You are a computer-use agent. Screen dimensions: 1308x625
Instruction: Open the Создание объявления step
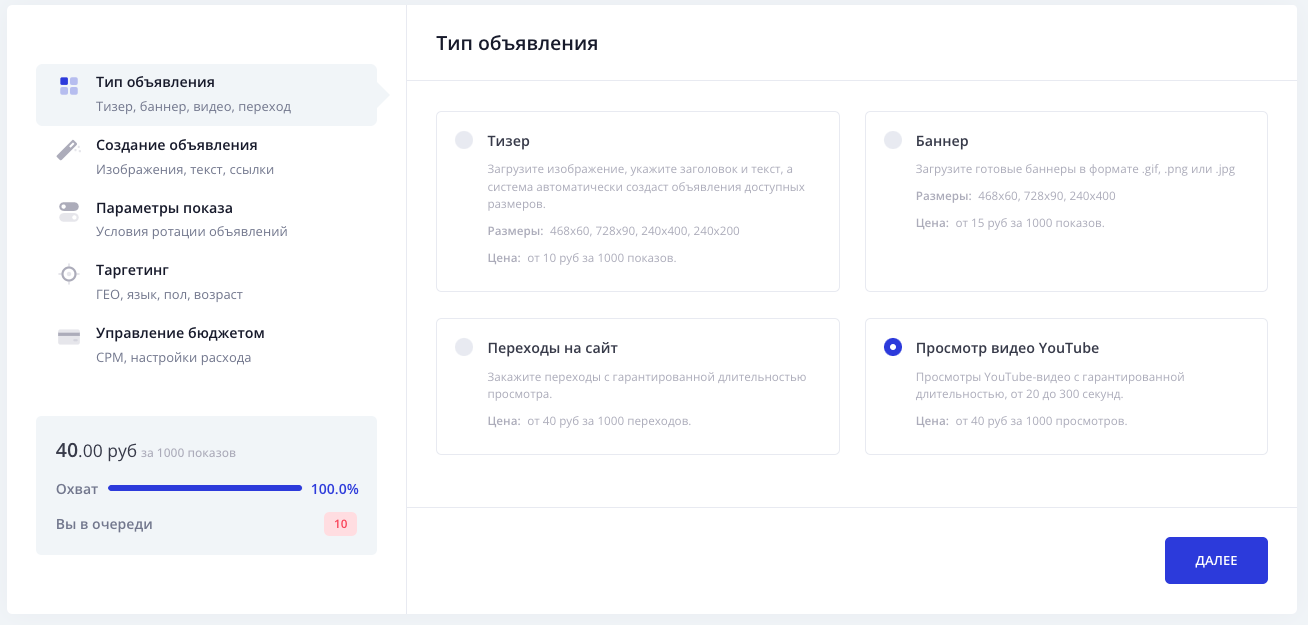point(176,145)
